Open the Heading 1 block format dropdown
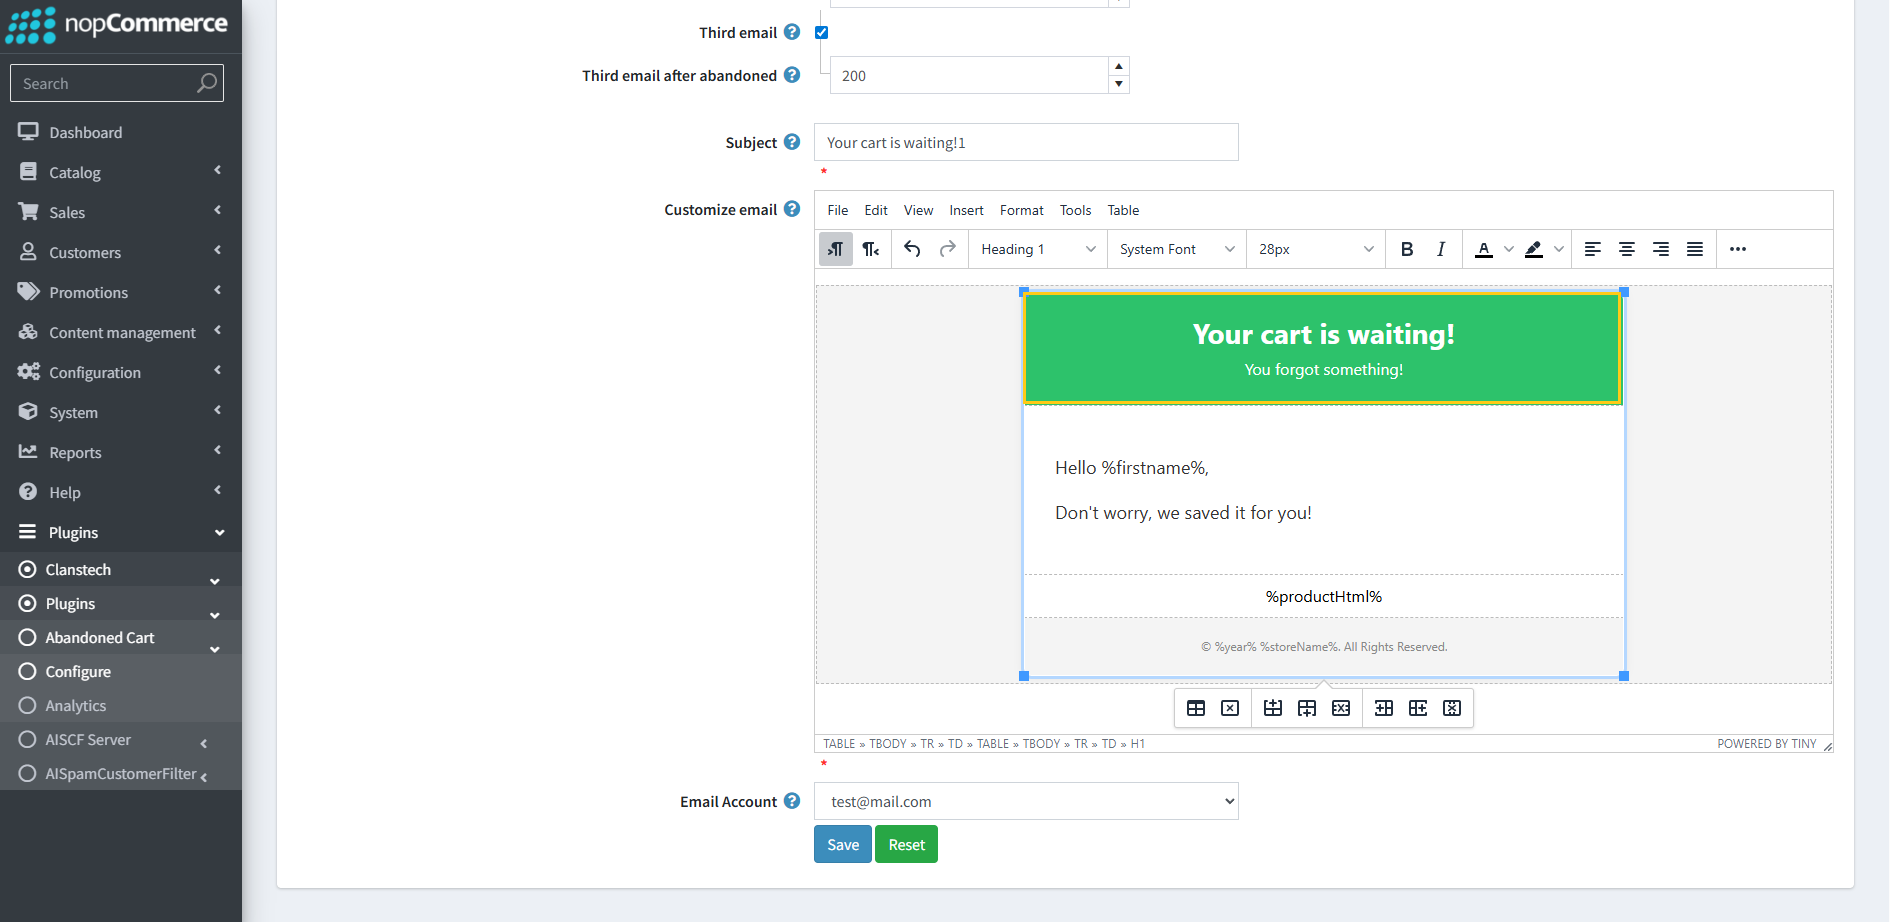 click(x=1038, y=249)
